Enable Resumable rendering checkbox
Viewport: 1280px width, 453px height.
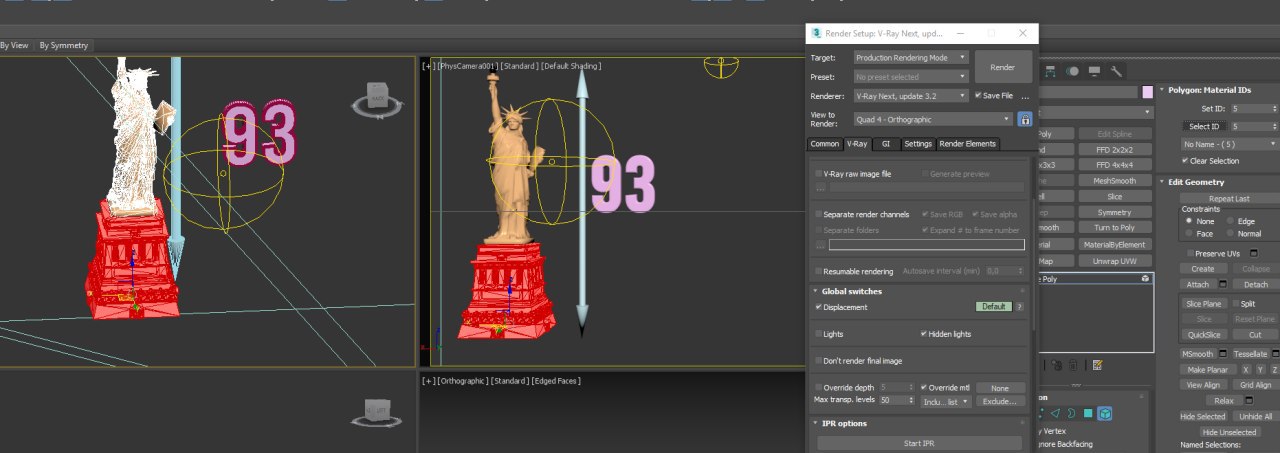(819, 271)
